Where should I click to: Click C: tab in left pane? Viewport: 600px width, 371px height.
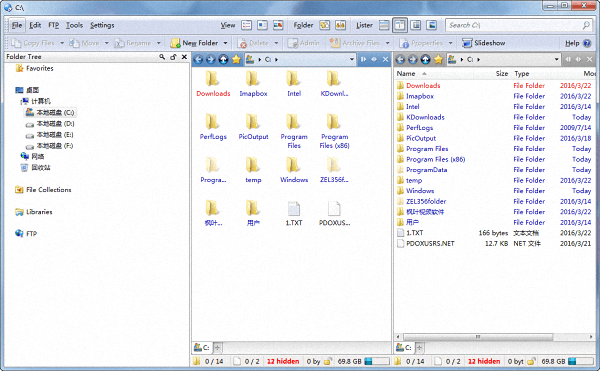point(202,347)
